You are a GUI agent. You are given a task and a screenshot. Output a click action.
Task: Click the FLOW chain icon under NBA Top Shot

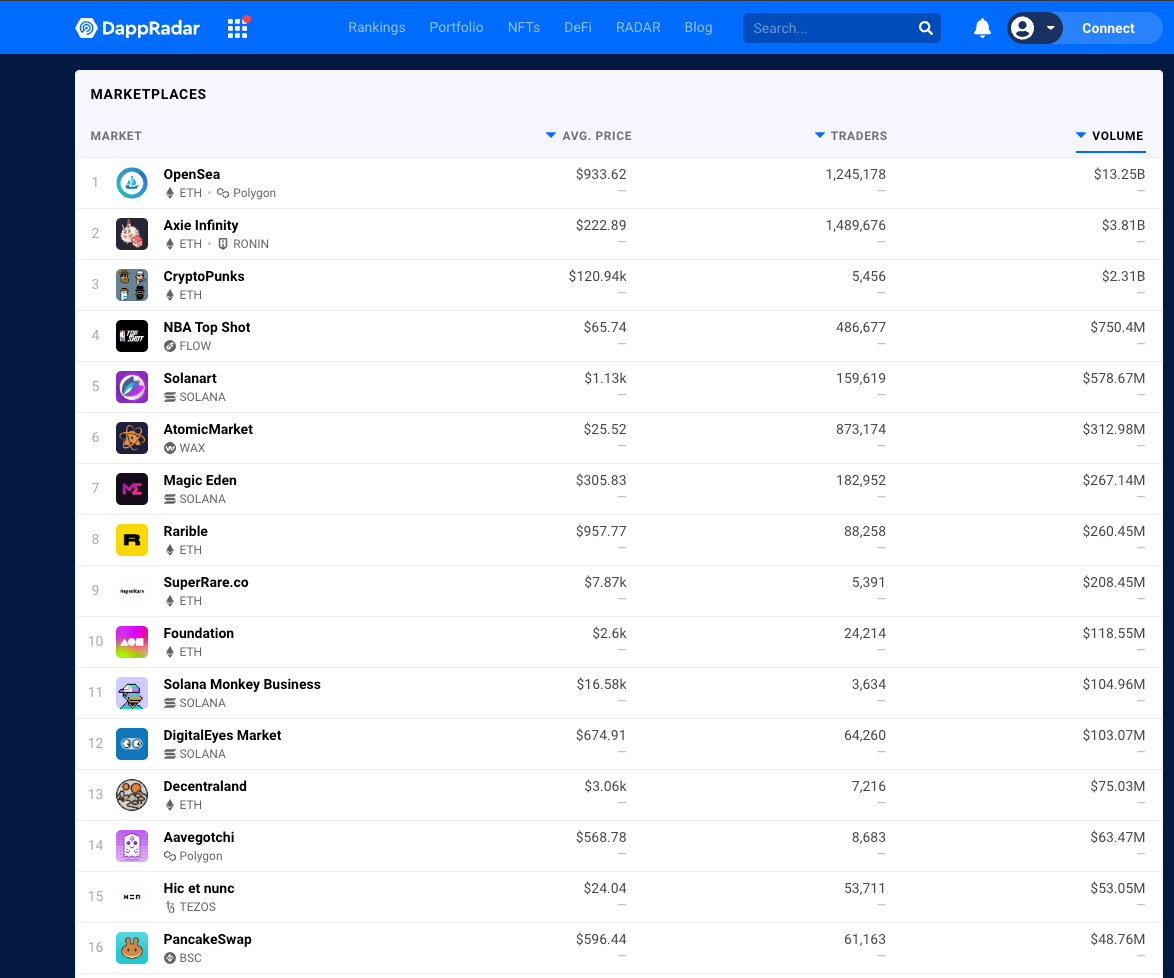[x=170, y=346]
